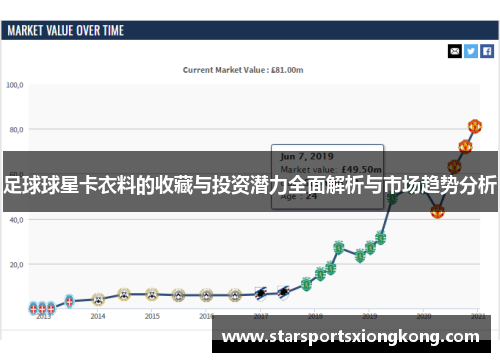Screen dimensions: 500x362
Task: Click the 80,0 y-axis label
Action: pos(16,130)
